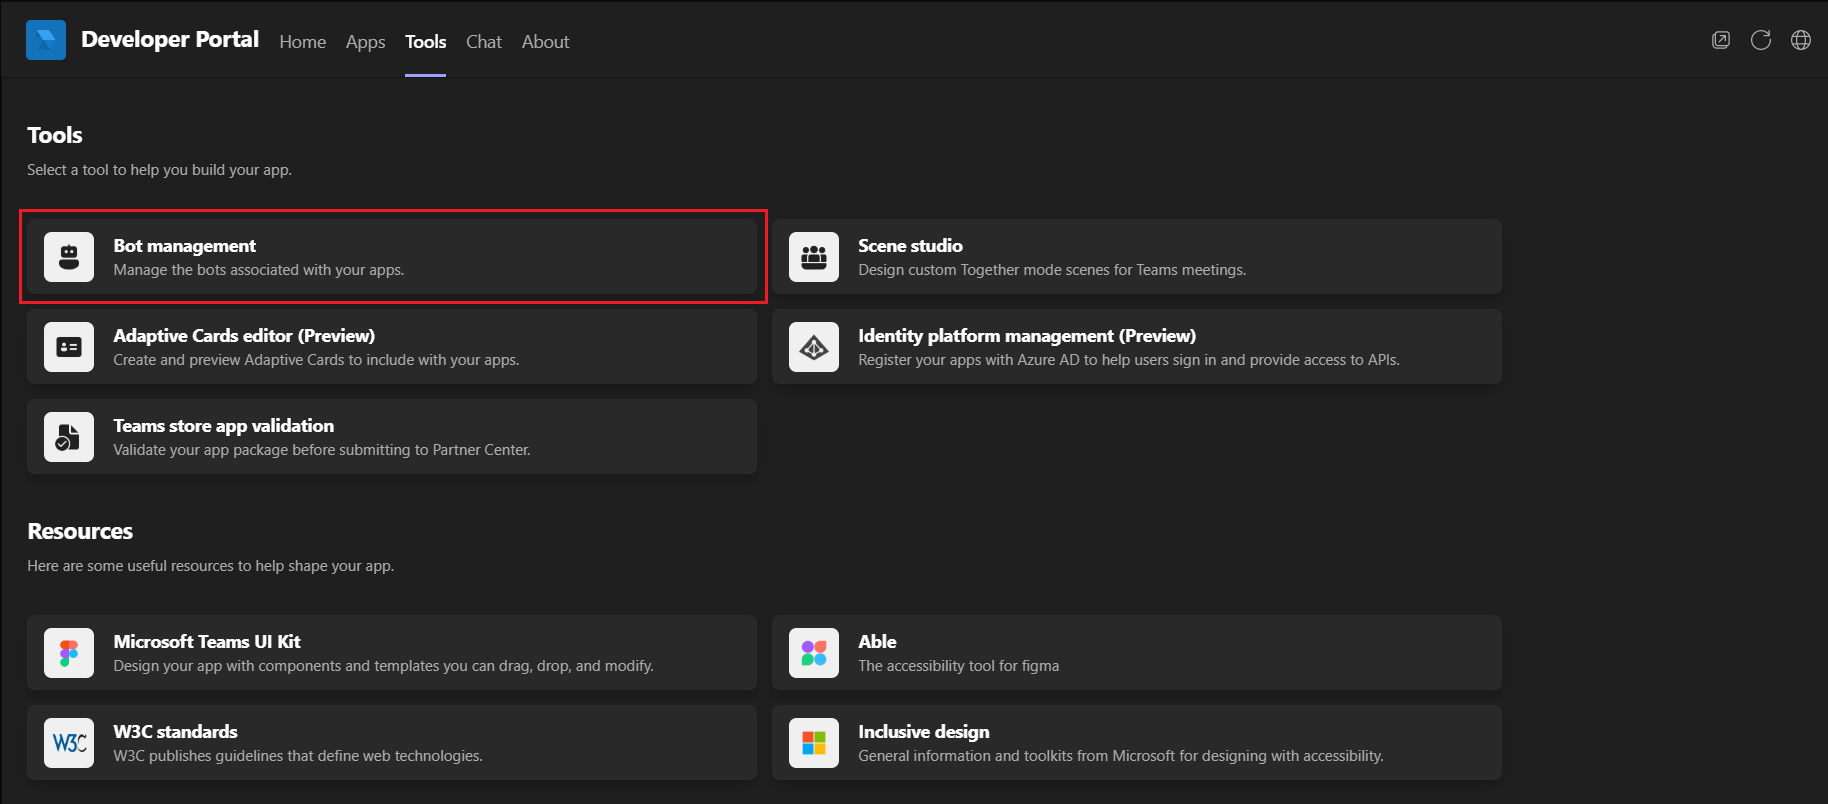This screenshot has width=1828, height=804.
Task: Click 'General information and toolkits from Microsoft' description
Action: click(1121, 756)
